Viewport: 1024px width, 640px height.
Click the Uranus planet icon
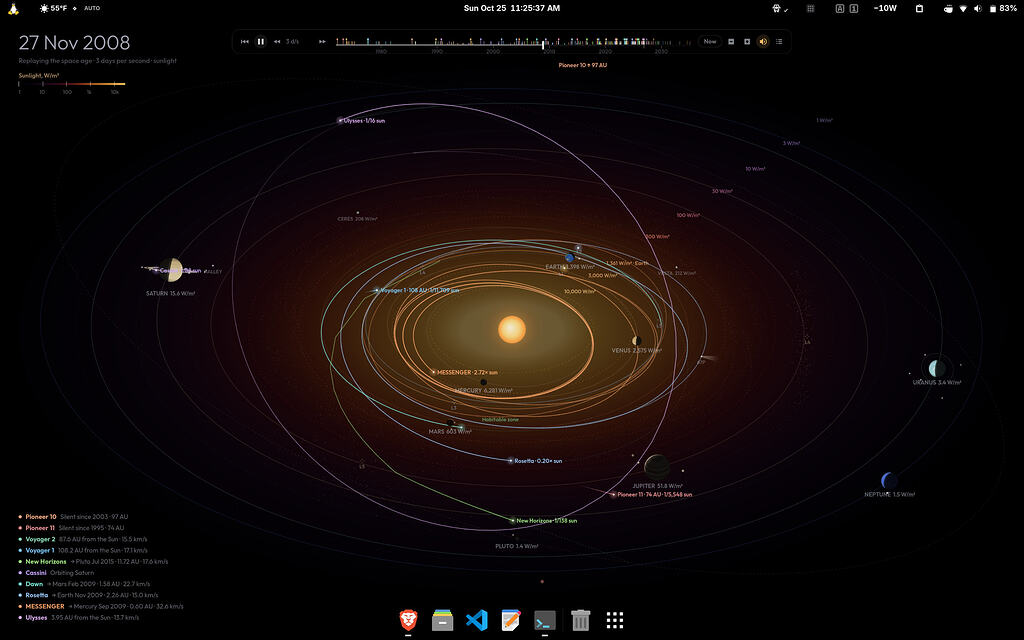point(937,368)
